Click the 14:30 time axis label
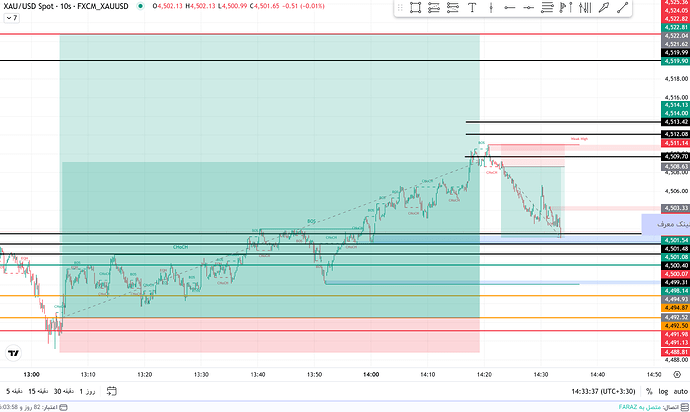This screenshot has width=690, height=412. (x=541, y=375)
